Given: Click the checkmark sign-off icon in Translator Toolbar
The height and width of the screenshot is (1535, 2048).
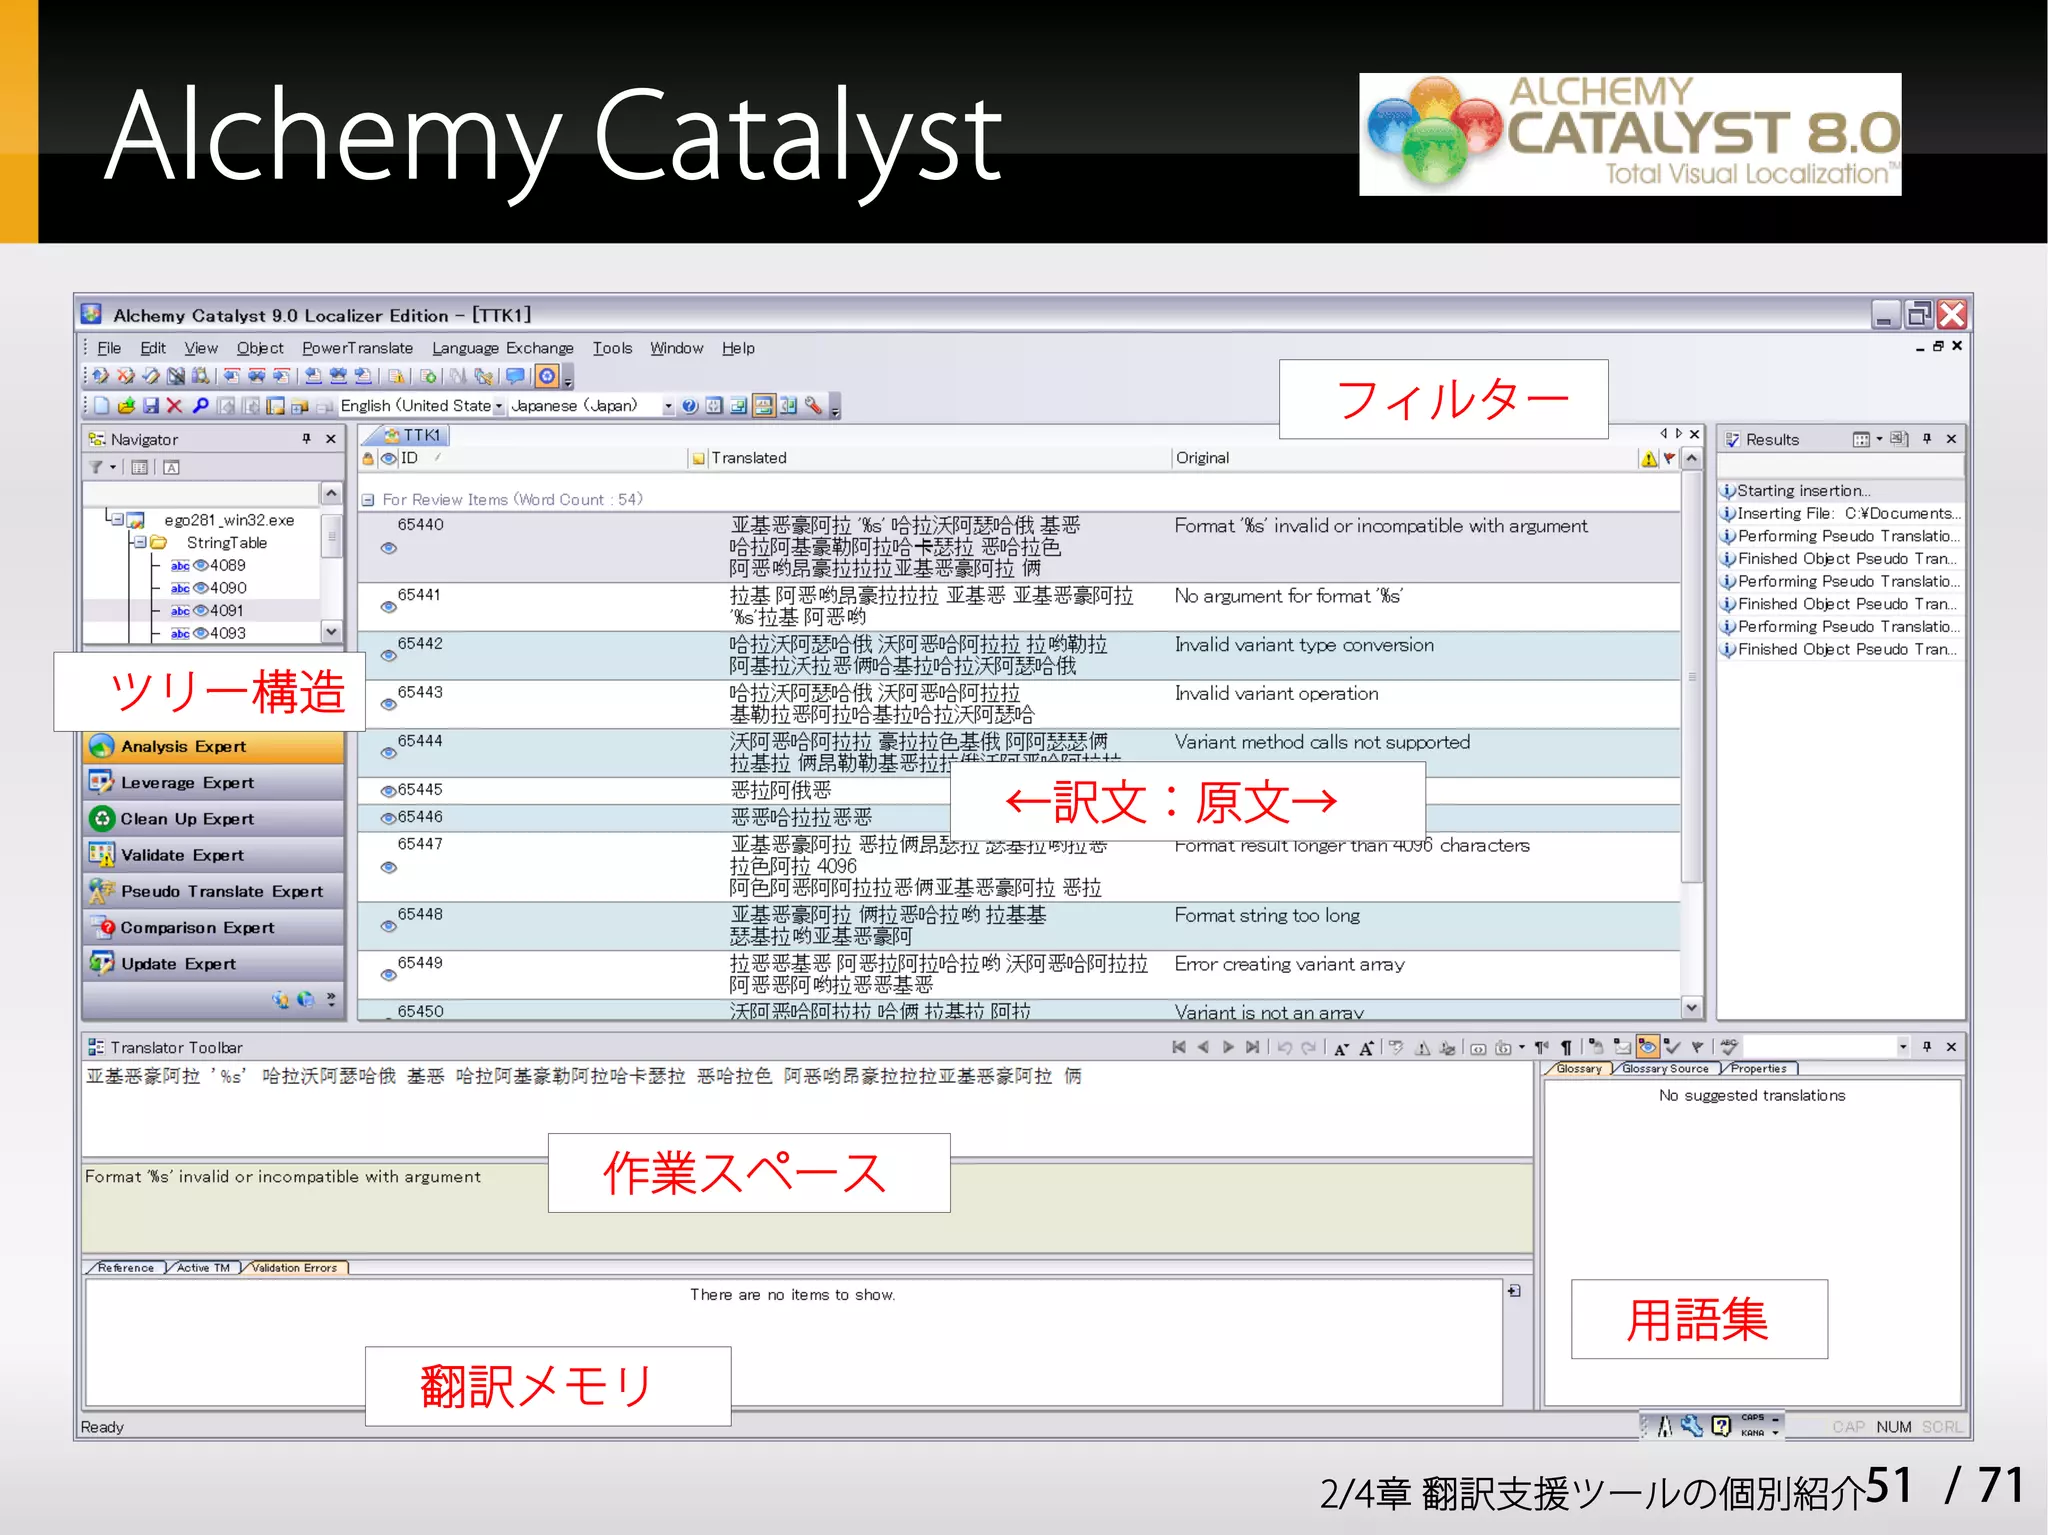Looking at the screenshot, I should point(1674,1047).
